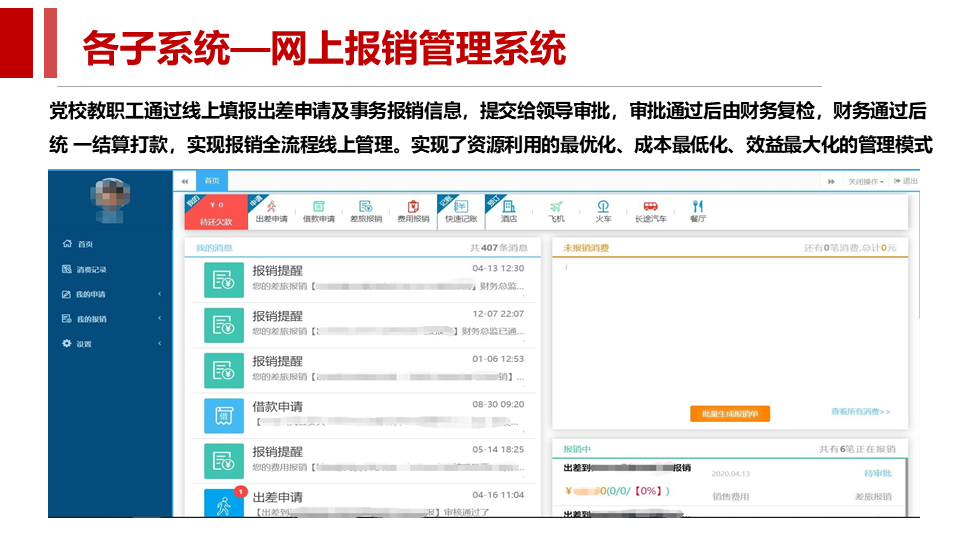This screenshot has width=960, height=540.
Task: Select the 费用报销 toolbar icon
Action: (413, 211)
